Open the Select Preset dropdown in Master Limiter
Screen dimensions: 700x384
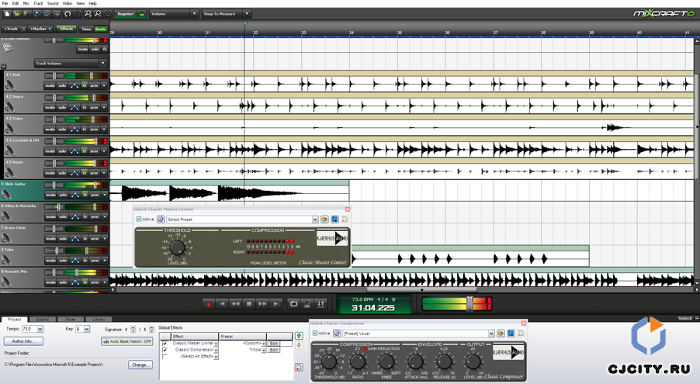tap(315, 219)
